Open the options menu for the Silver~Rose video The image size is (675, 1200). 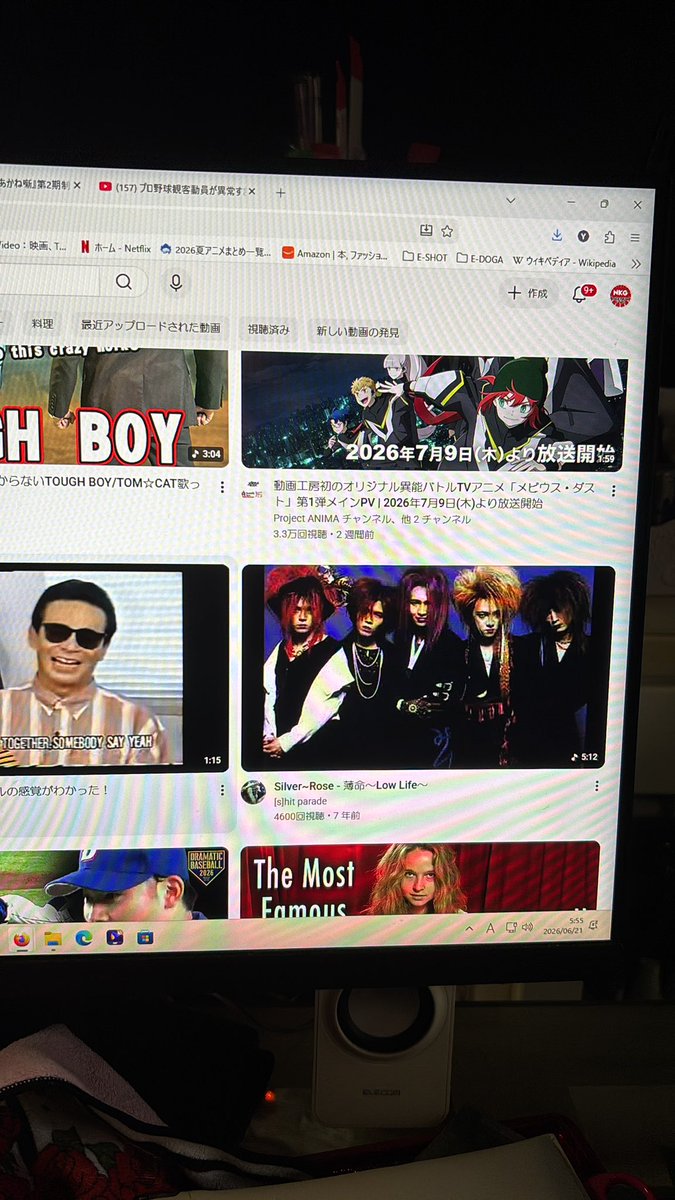point(598,786)
